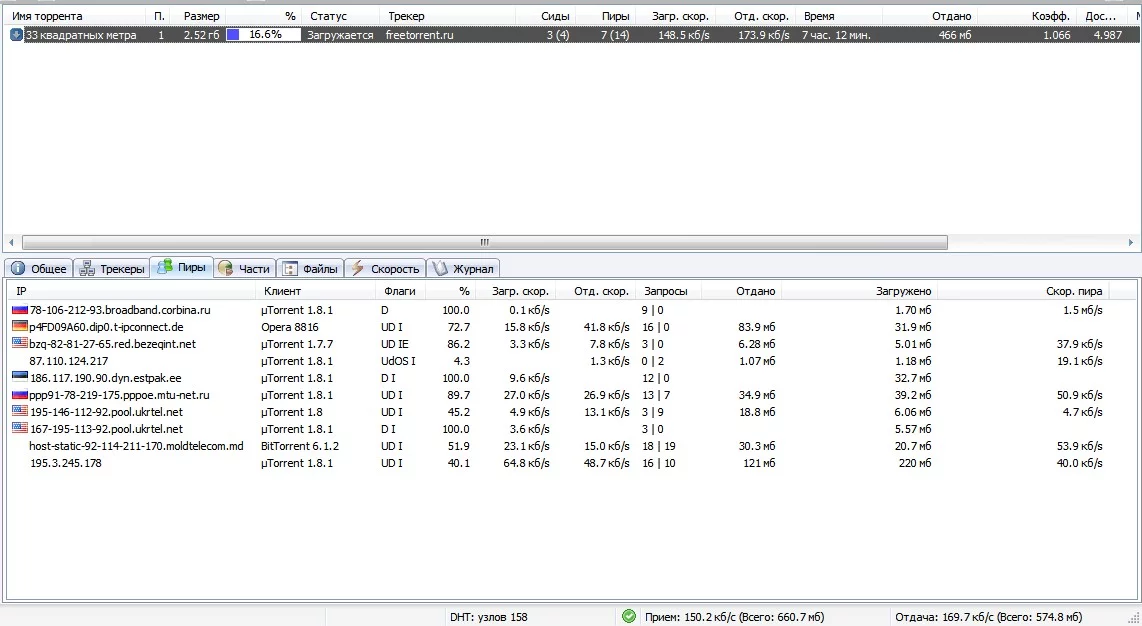The image size is (1142, 626).
Task: Select the torrent 33 квадратных метра
Action: pyautogui.click(x=571, y=34)
